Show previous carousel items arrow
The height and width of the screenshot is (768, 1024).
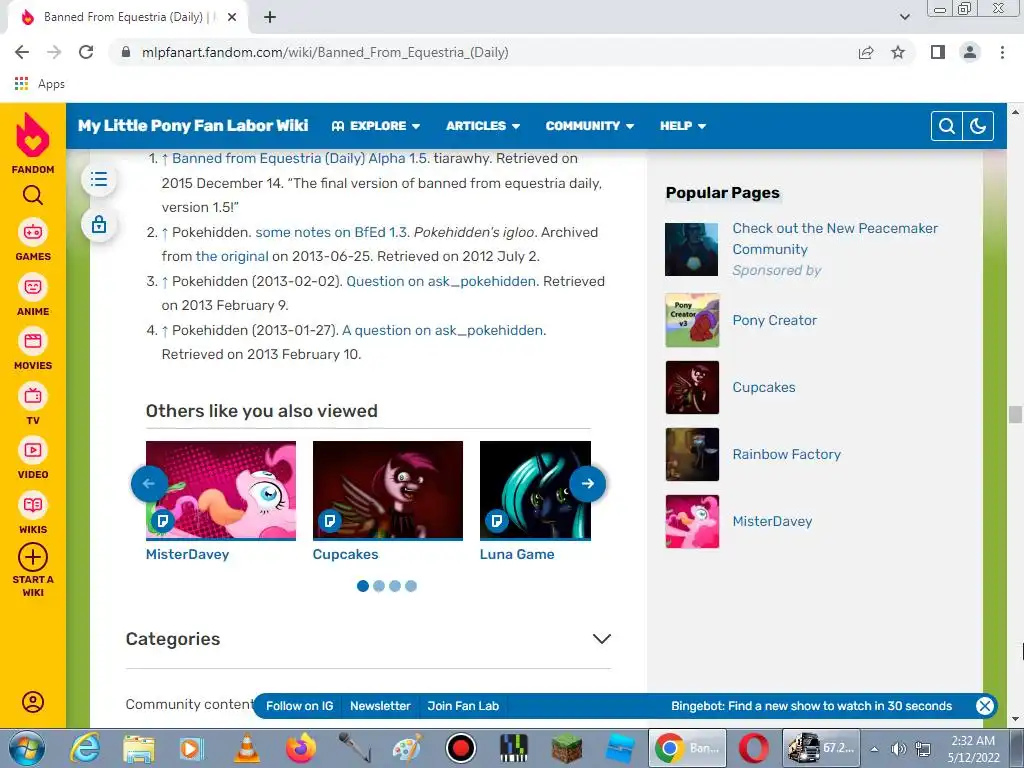(x=149, y=483)
